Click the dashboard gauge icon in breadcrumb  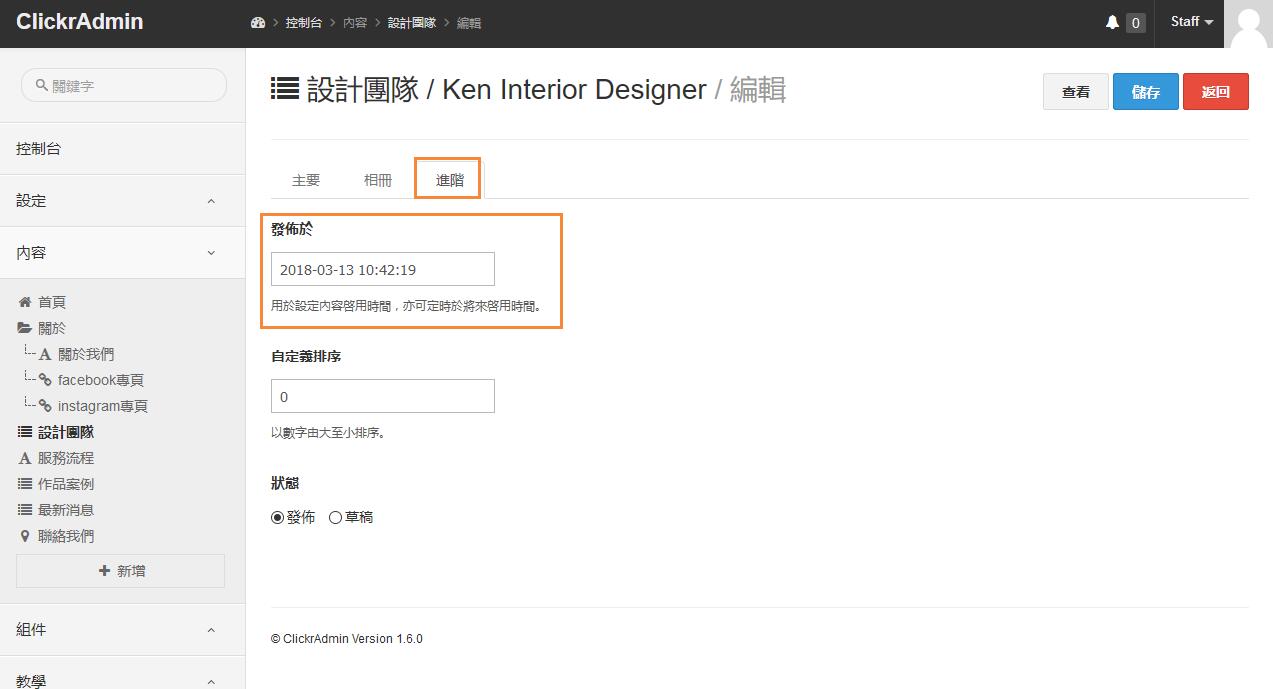258,22
